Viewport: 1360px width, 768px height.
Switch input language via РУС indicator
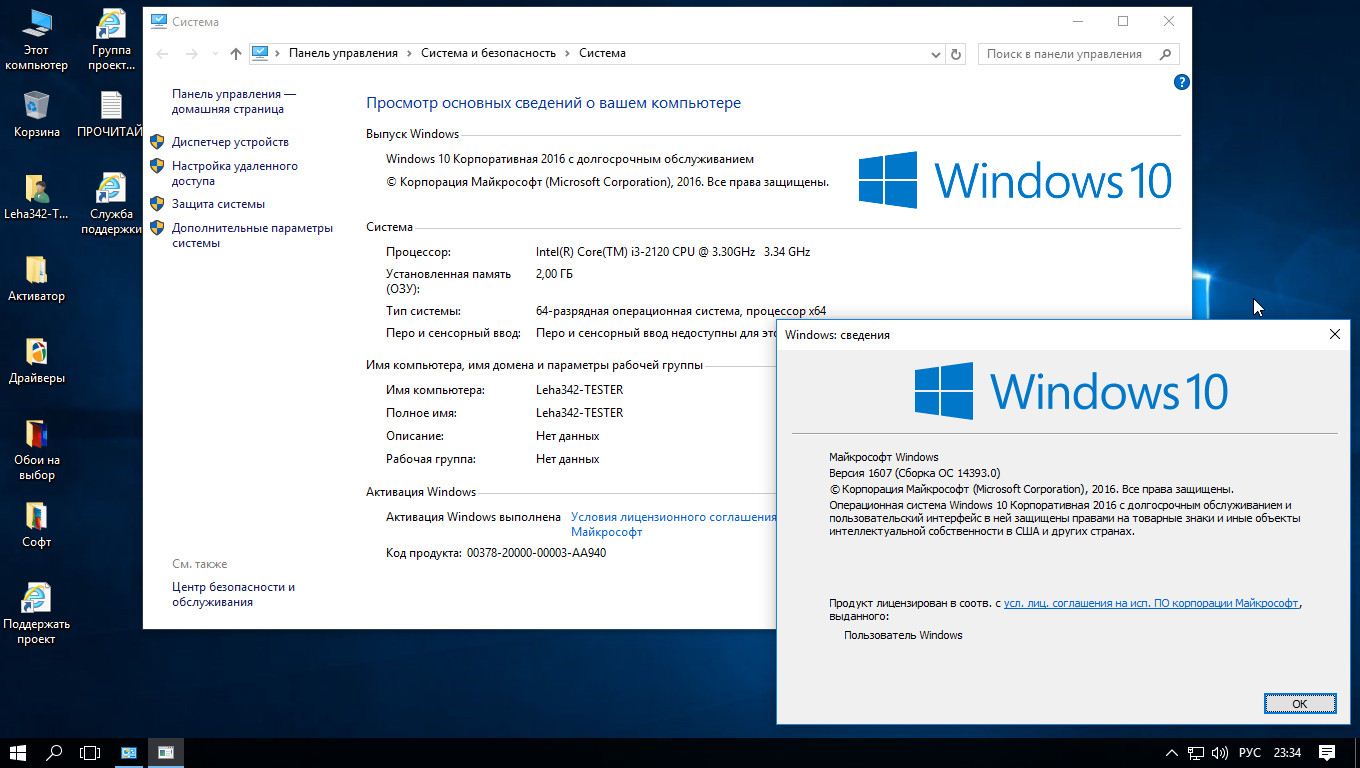click(1250, 752)
